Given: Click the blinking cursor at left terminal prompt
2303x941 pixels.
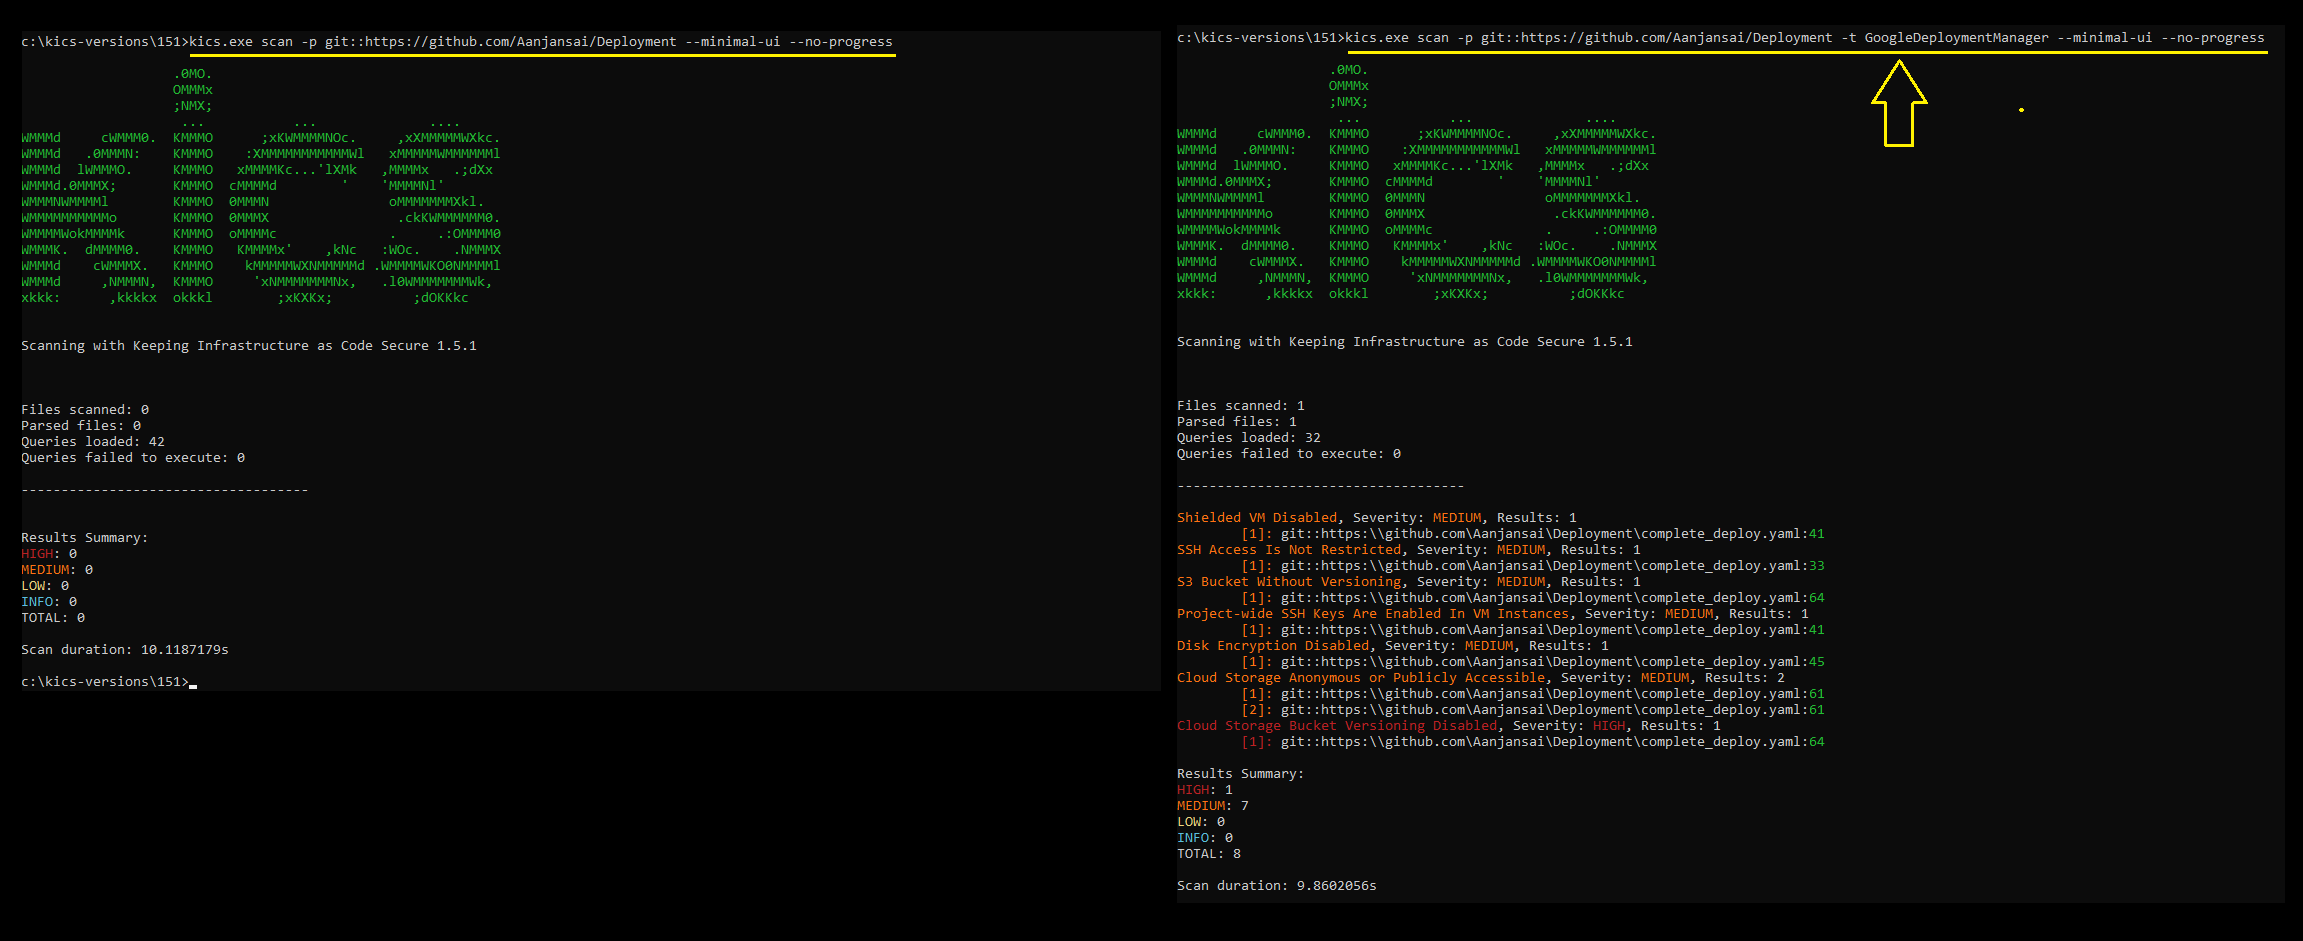Looking at the screenshot, I should click(192, 684).
